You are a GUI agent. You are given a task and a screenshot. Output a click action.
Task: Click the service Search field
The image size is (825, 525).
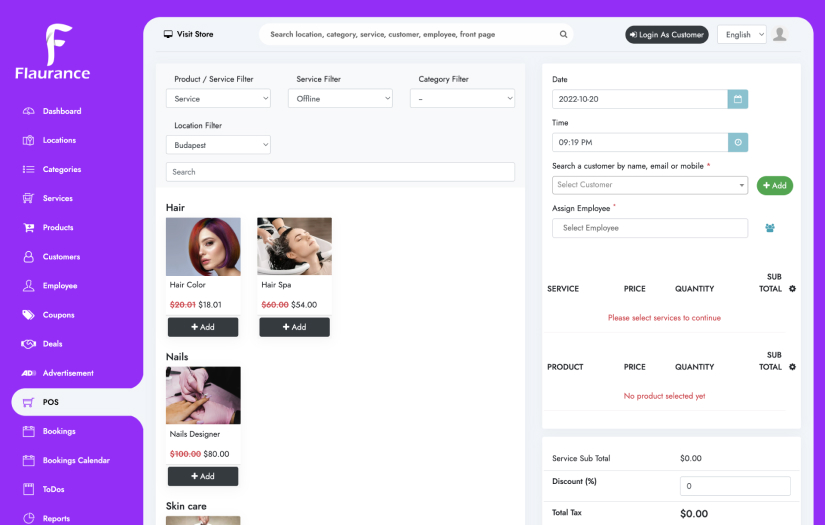(340, 172)
